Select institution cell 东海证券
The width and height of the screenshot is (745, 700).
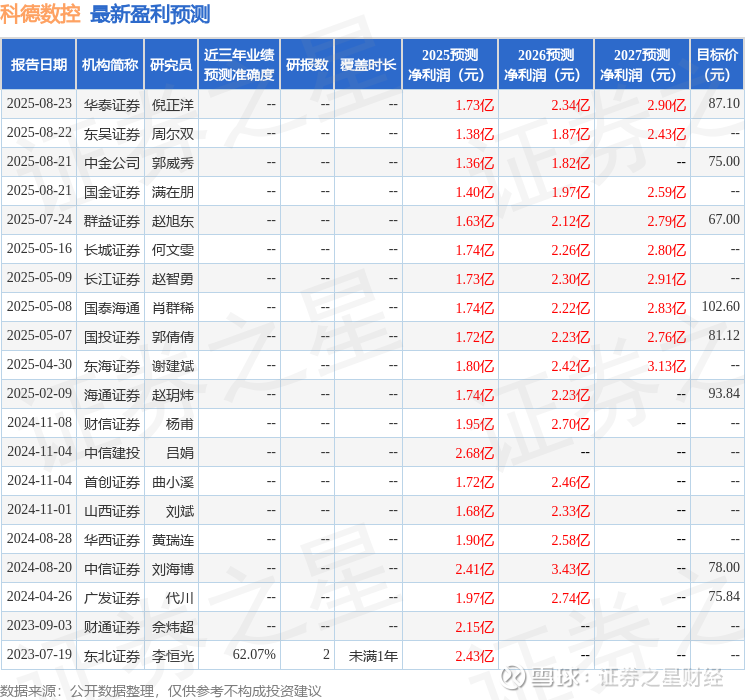click(112, 366)
